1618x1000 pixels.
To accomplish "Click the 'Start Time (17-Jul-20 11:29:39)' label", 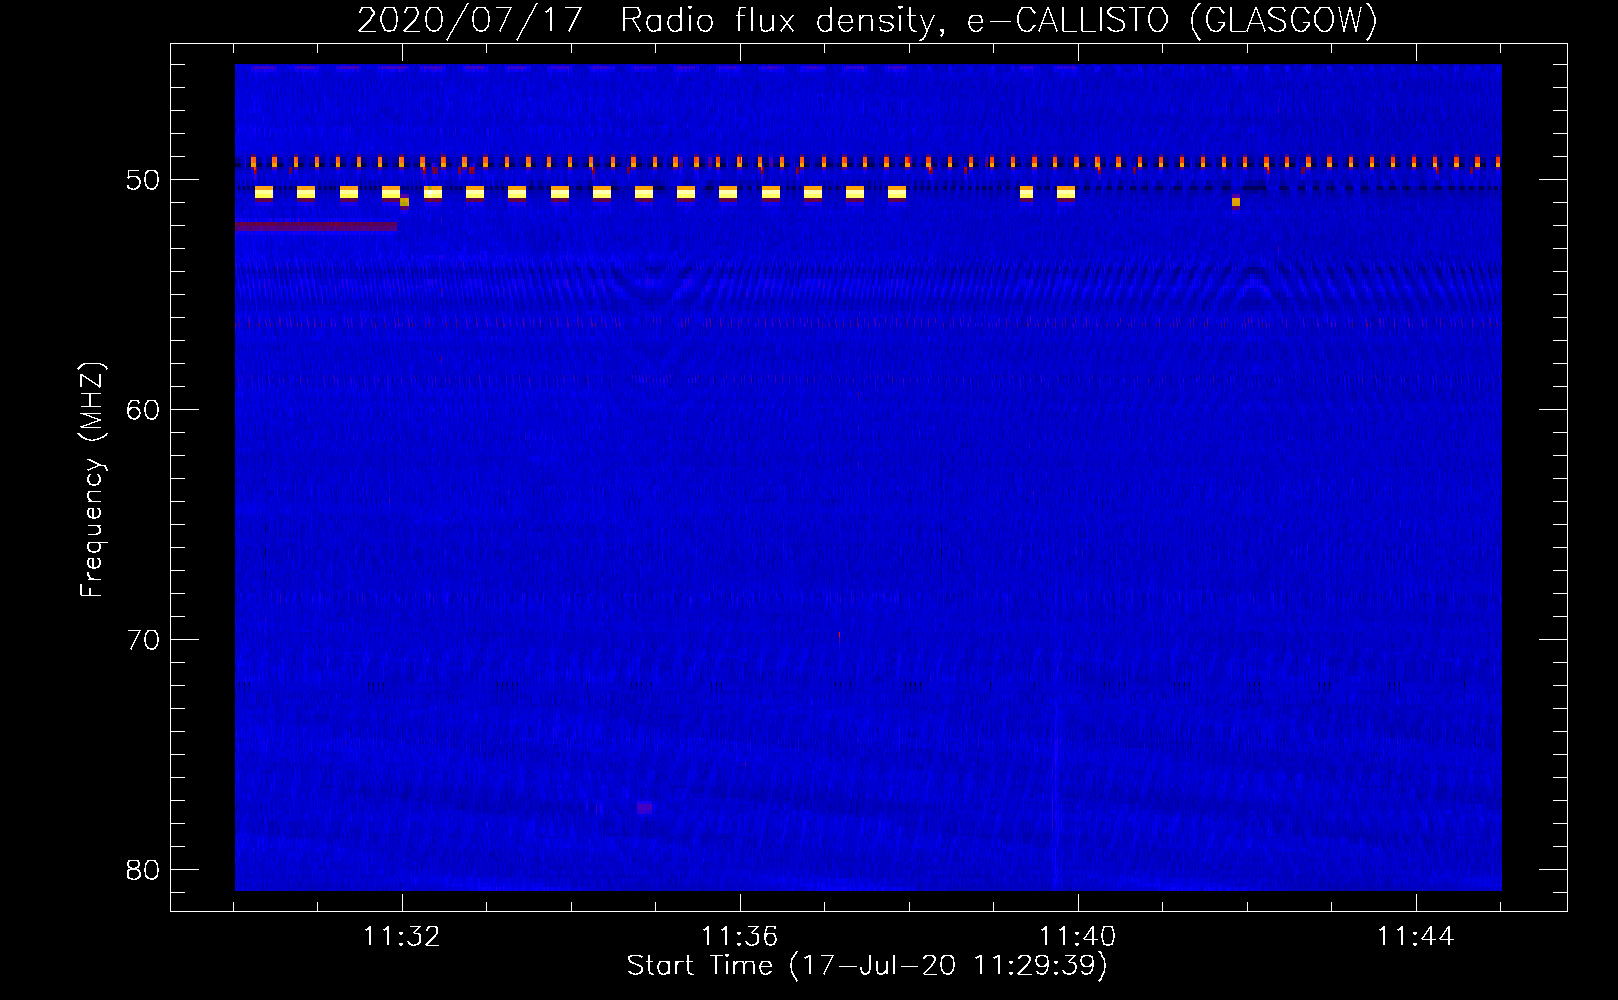I will (x=867, y=966).
